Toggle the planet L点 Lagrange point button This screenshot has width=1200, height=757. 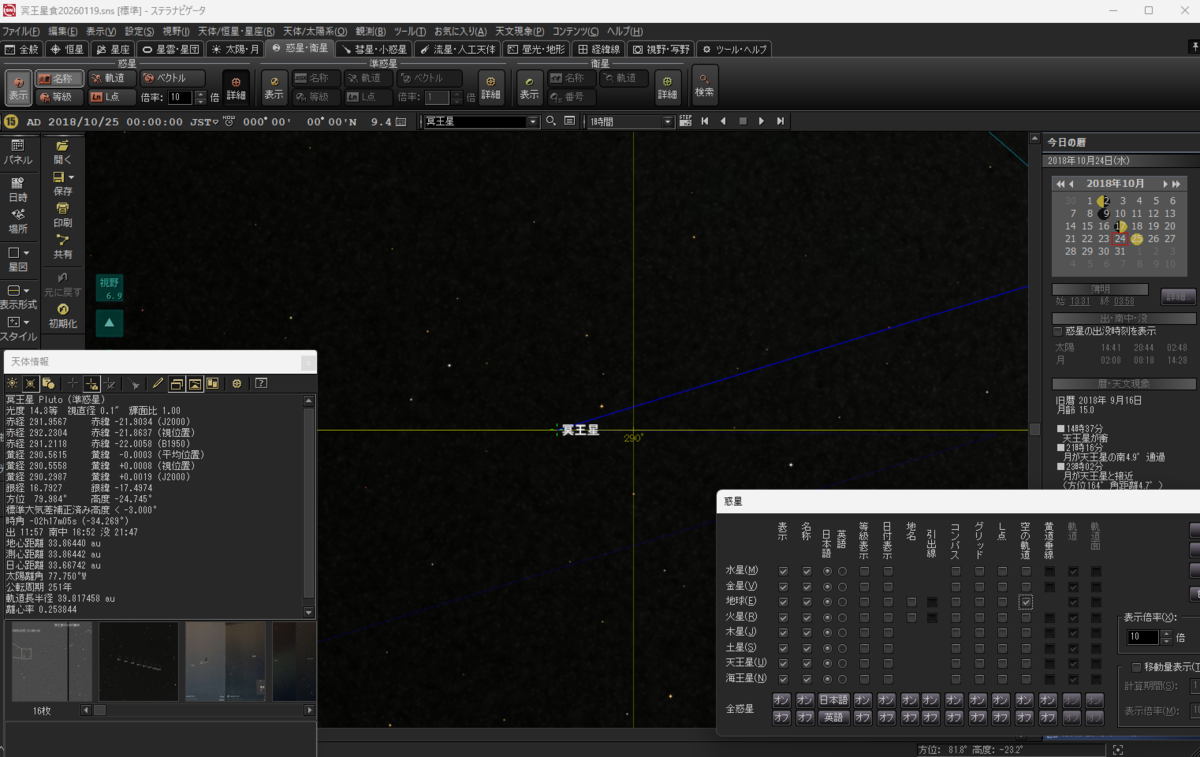111,97
